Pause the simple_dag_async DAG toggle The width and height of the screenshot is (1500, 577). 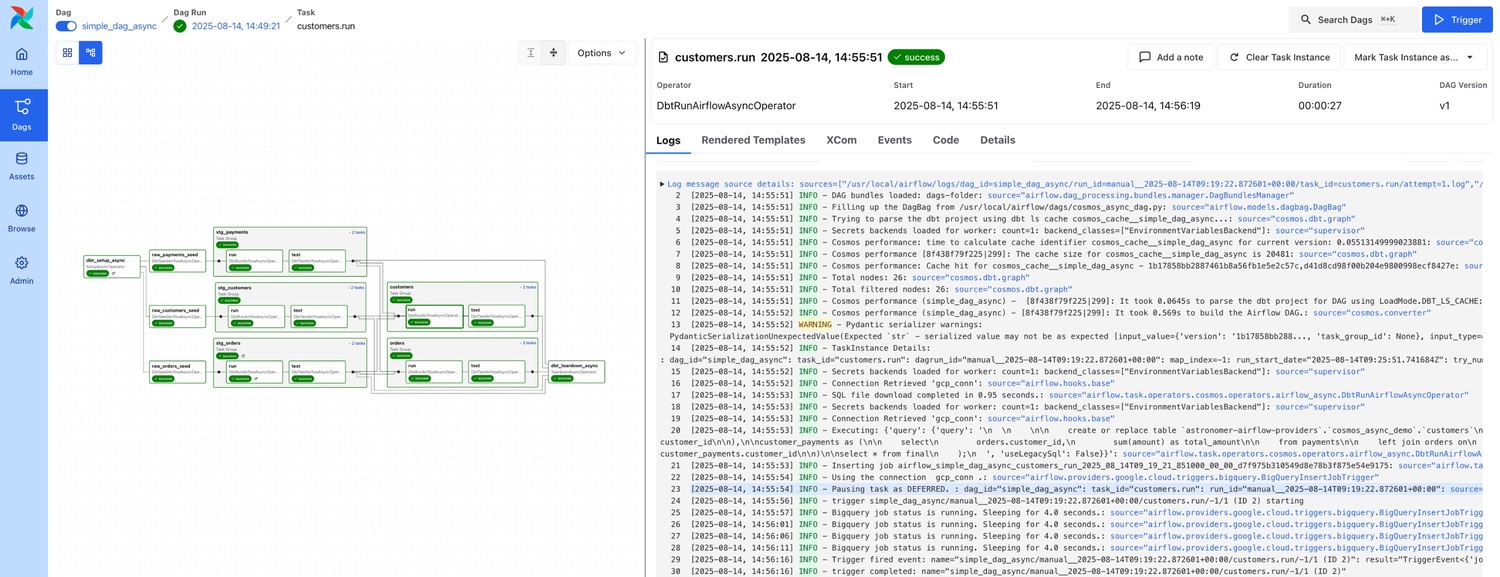65,27
